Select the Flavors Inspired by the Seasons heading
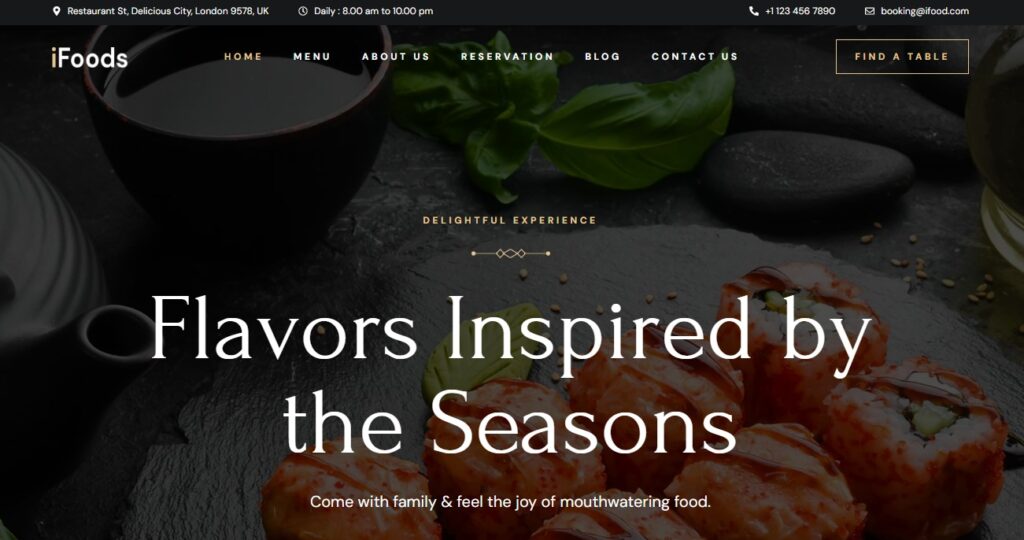The image size is (1024, 540). tap(511, 375)
